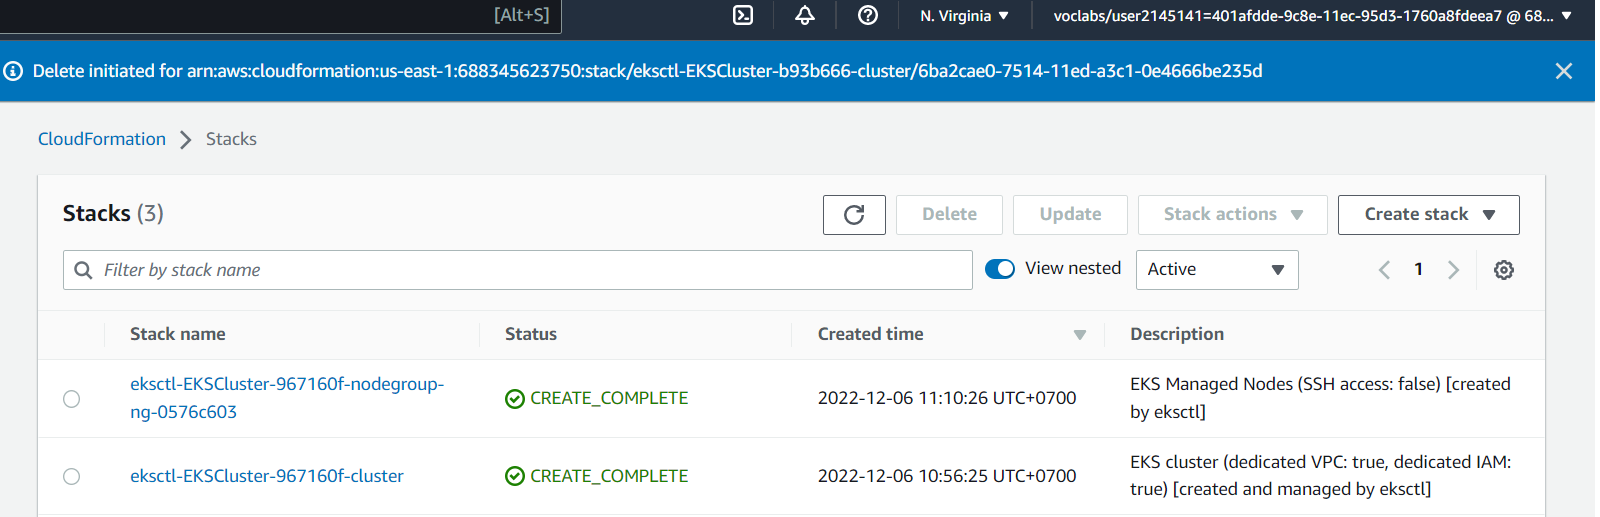Click the Stacks breadcrumb text
This screenshot has width=1600, height=517.
231,139
